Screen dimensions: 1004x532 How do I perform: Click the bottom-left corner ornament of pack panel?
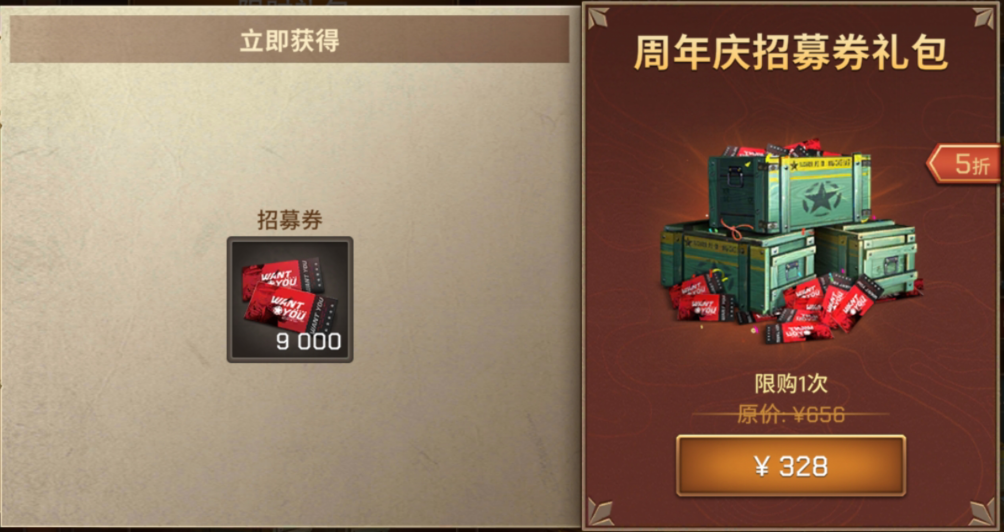599,513
